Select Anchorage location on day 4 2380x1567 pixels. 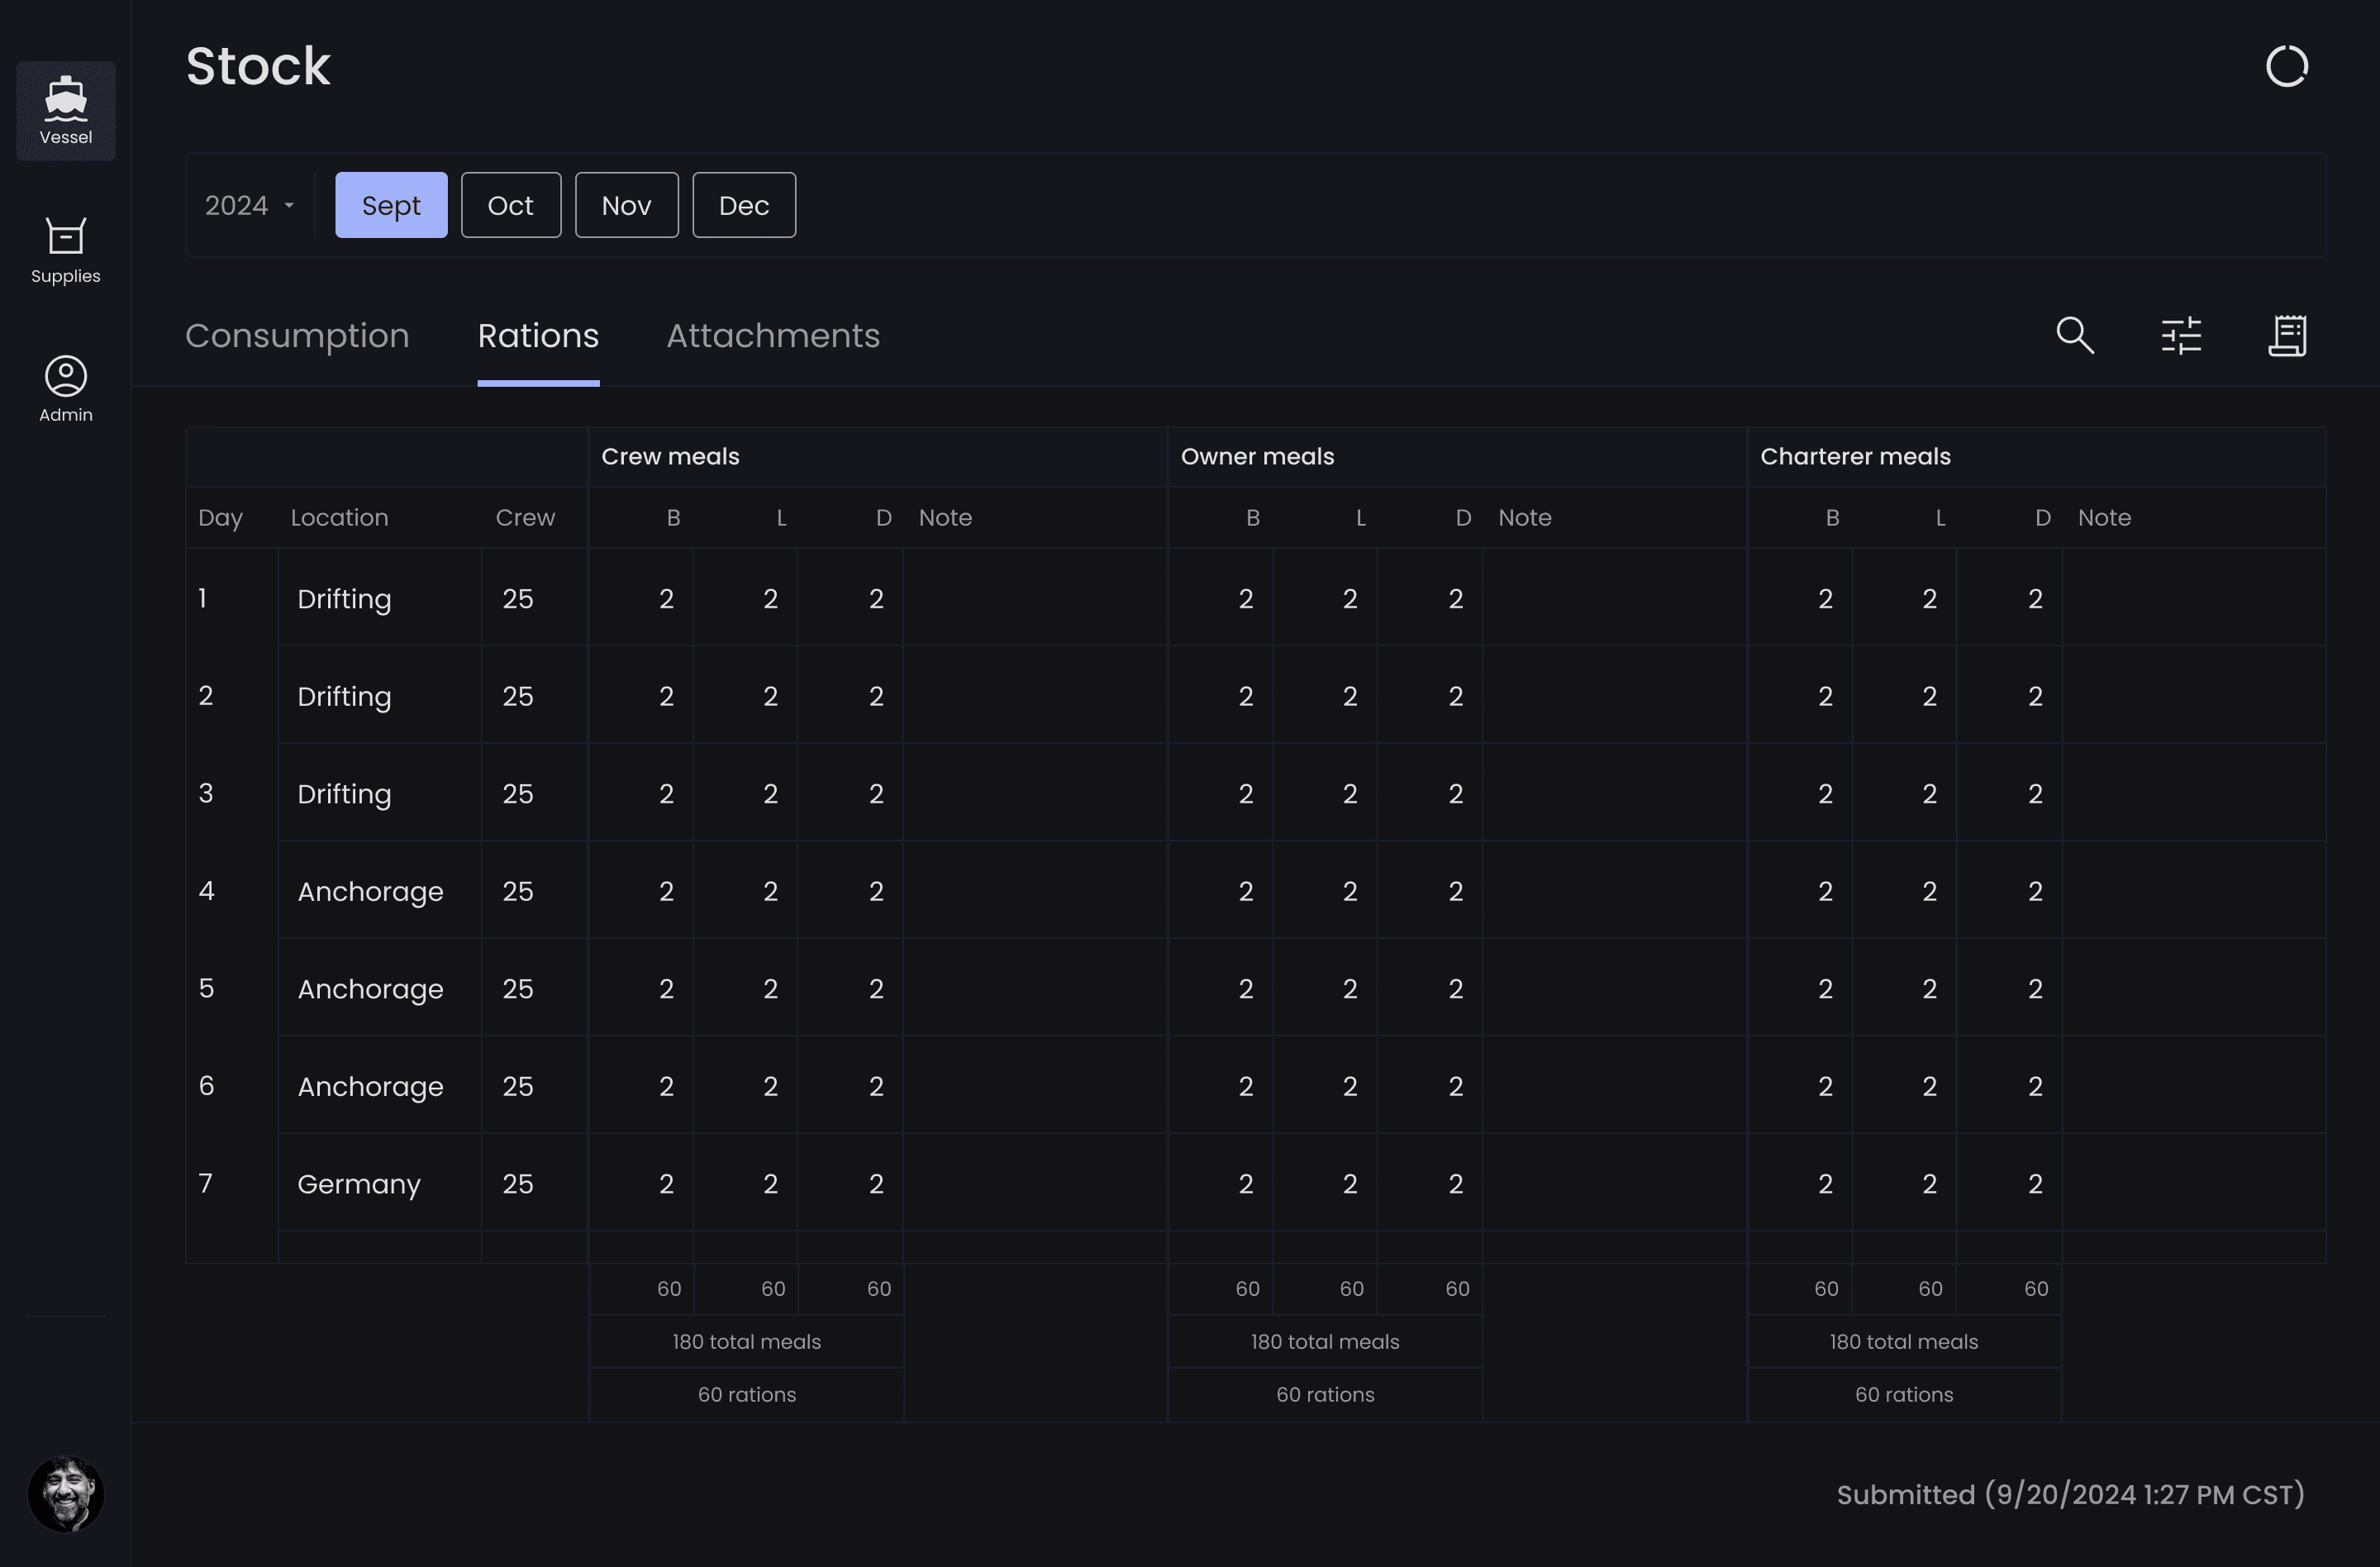coord(380,891)
